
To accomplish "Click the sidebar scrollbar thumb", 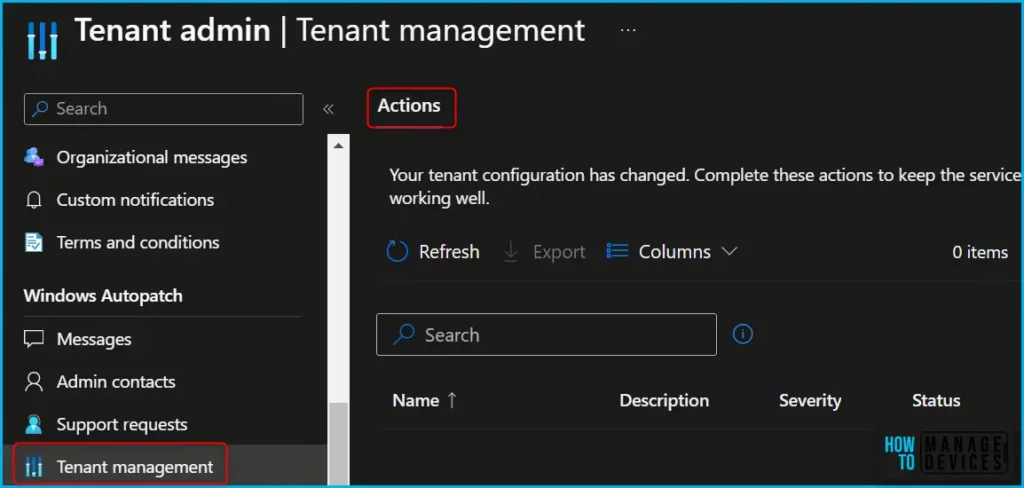I will [338, 444].
